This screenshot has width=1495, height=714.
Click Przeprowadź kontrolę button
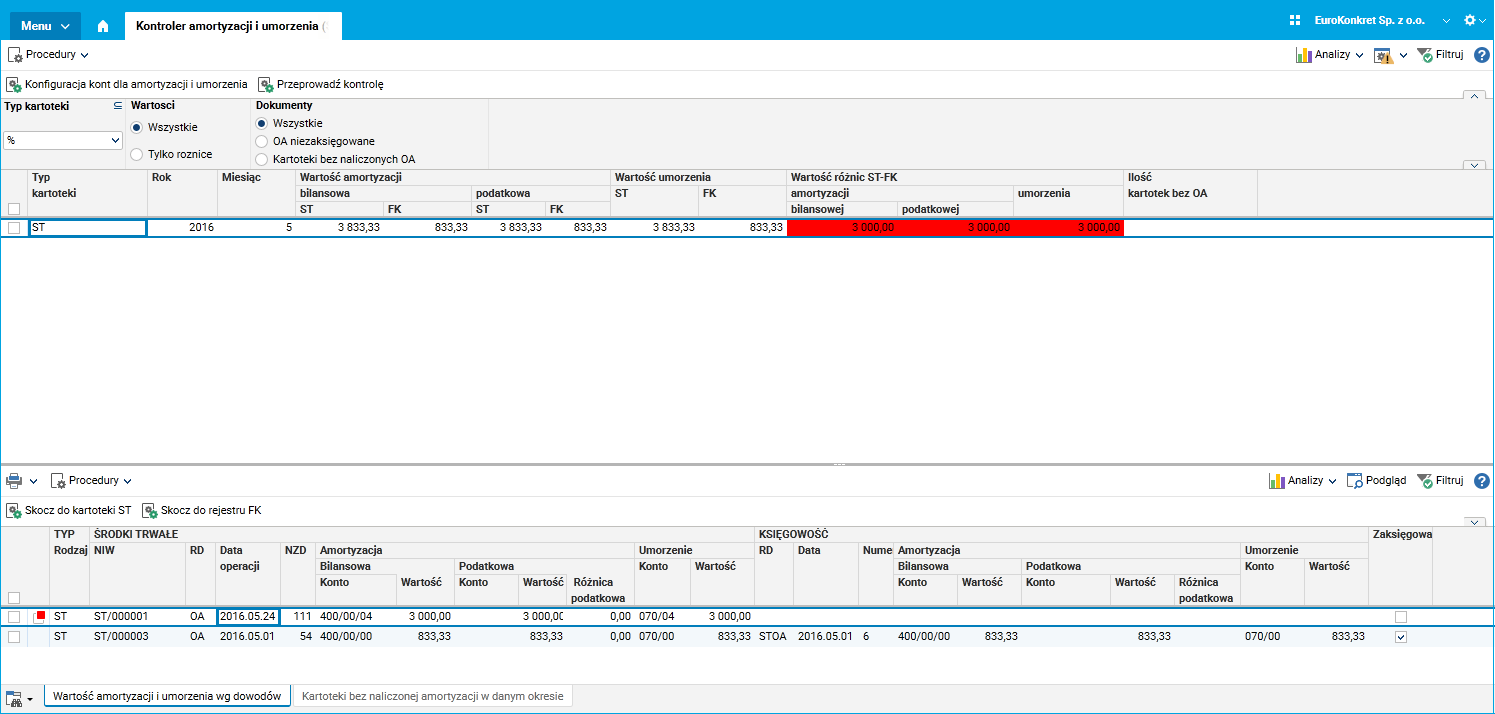[x=320, y=85]
